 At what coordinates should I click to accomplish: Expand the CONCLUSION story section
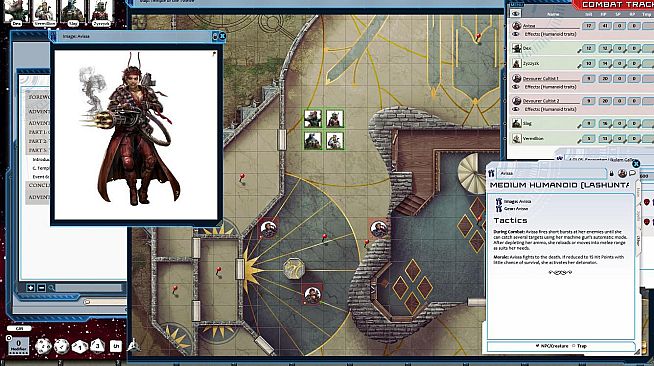[39, 185]
